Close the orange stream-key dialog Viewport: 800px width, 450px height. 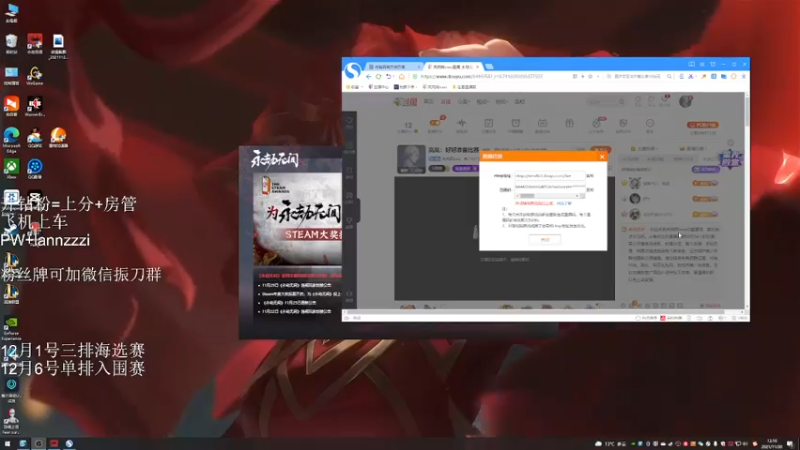coord(602,157)
